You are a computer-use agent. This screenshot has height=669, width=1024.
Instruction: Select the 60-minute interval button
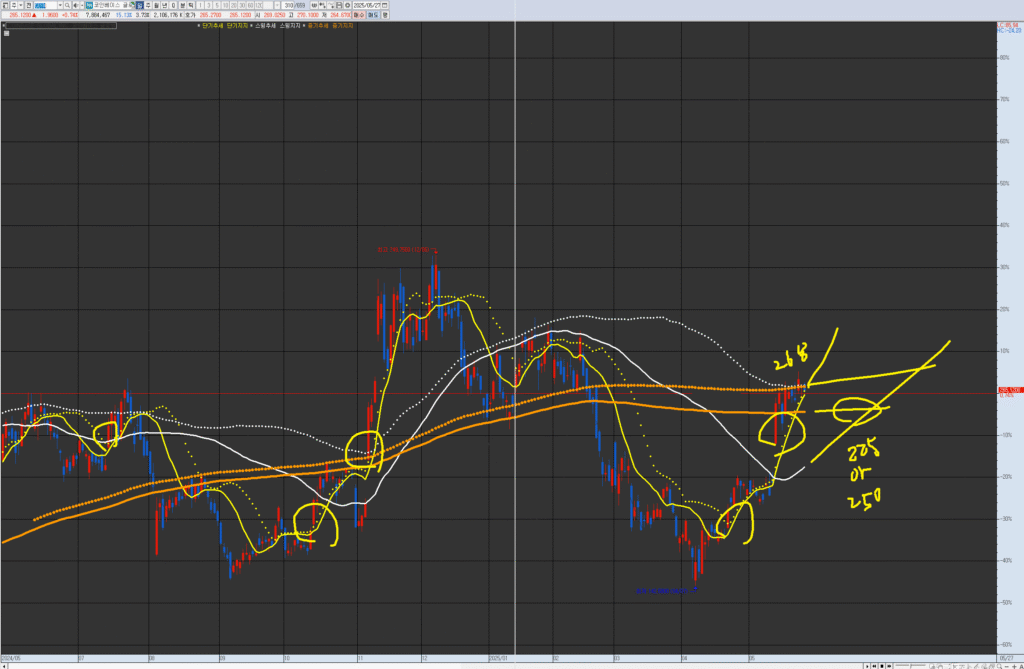pos(251,5)
